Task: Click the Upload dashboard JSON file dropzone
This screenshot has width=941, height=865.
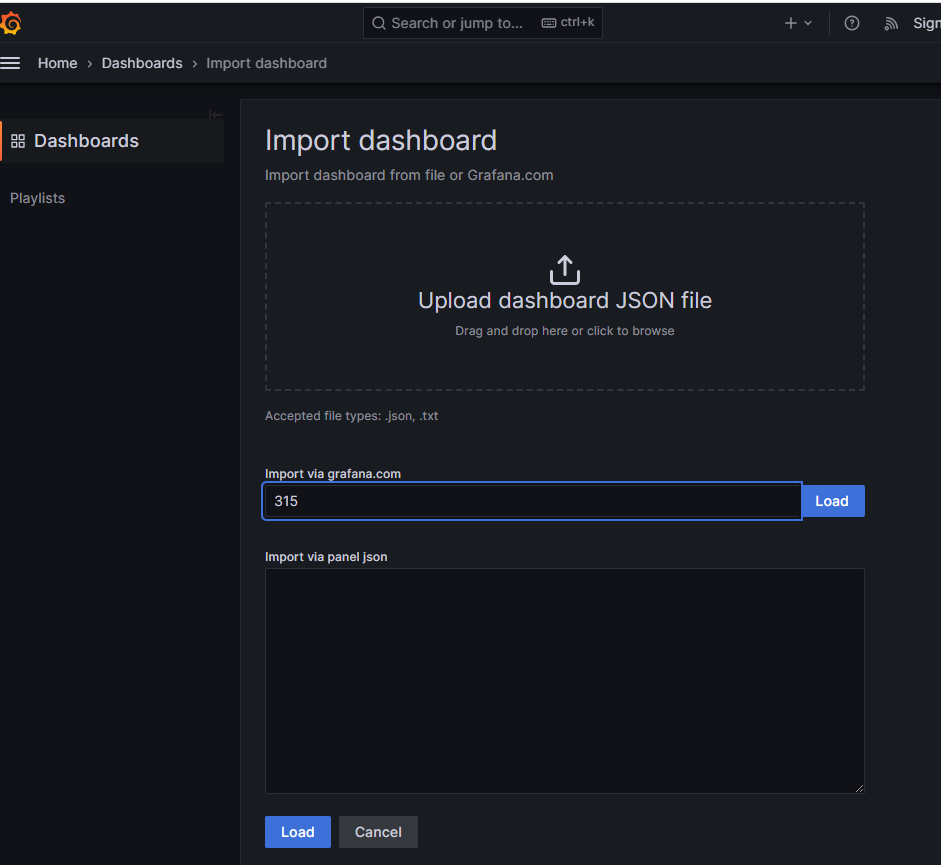Action: point(565,297)
